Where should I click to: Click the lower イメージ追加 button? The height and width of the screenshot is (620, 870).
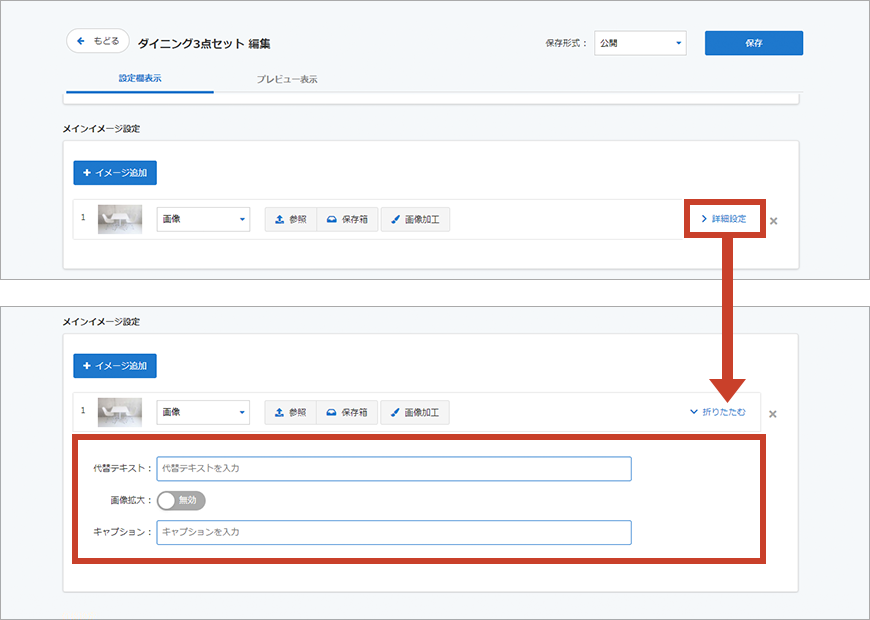click(115, 366)
